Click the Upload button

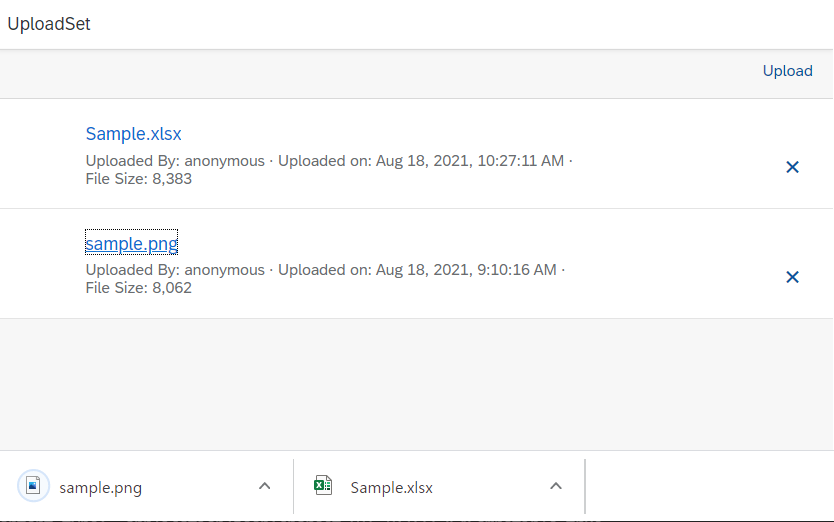point(787,71)
